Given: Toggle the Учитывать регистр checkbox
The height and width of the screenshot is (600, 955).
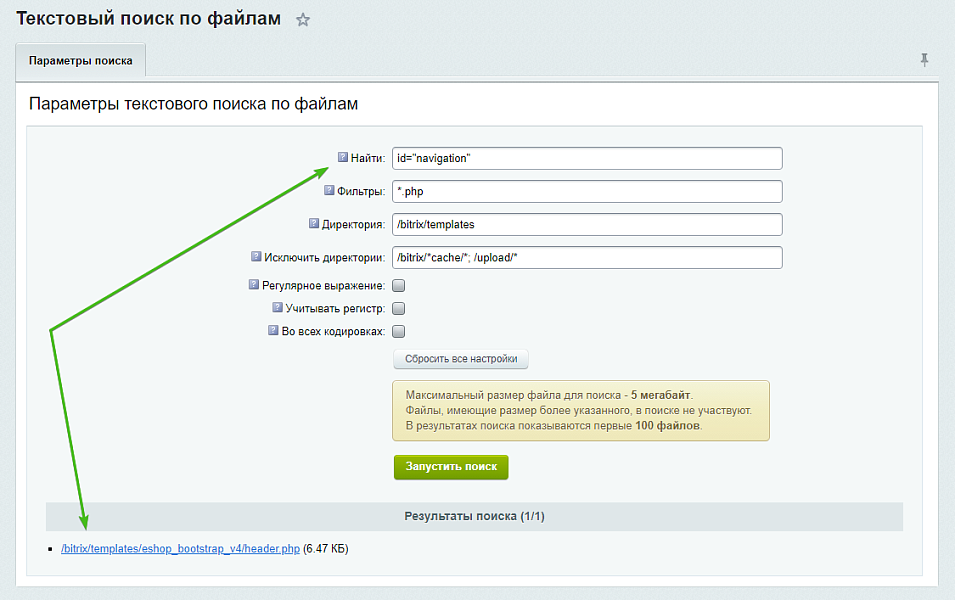Looking at the screenshot, I should (398, 308).
